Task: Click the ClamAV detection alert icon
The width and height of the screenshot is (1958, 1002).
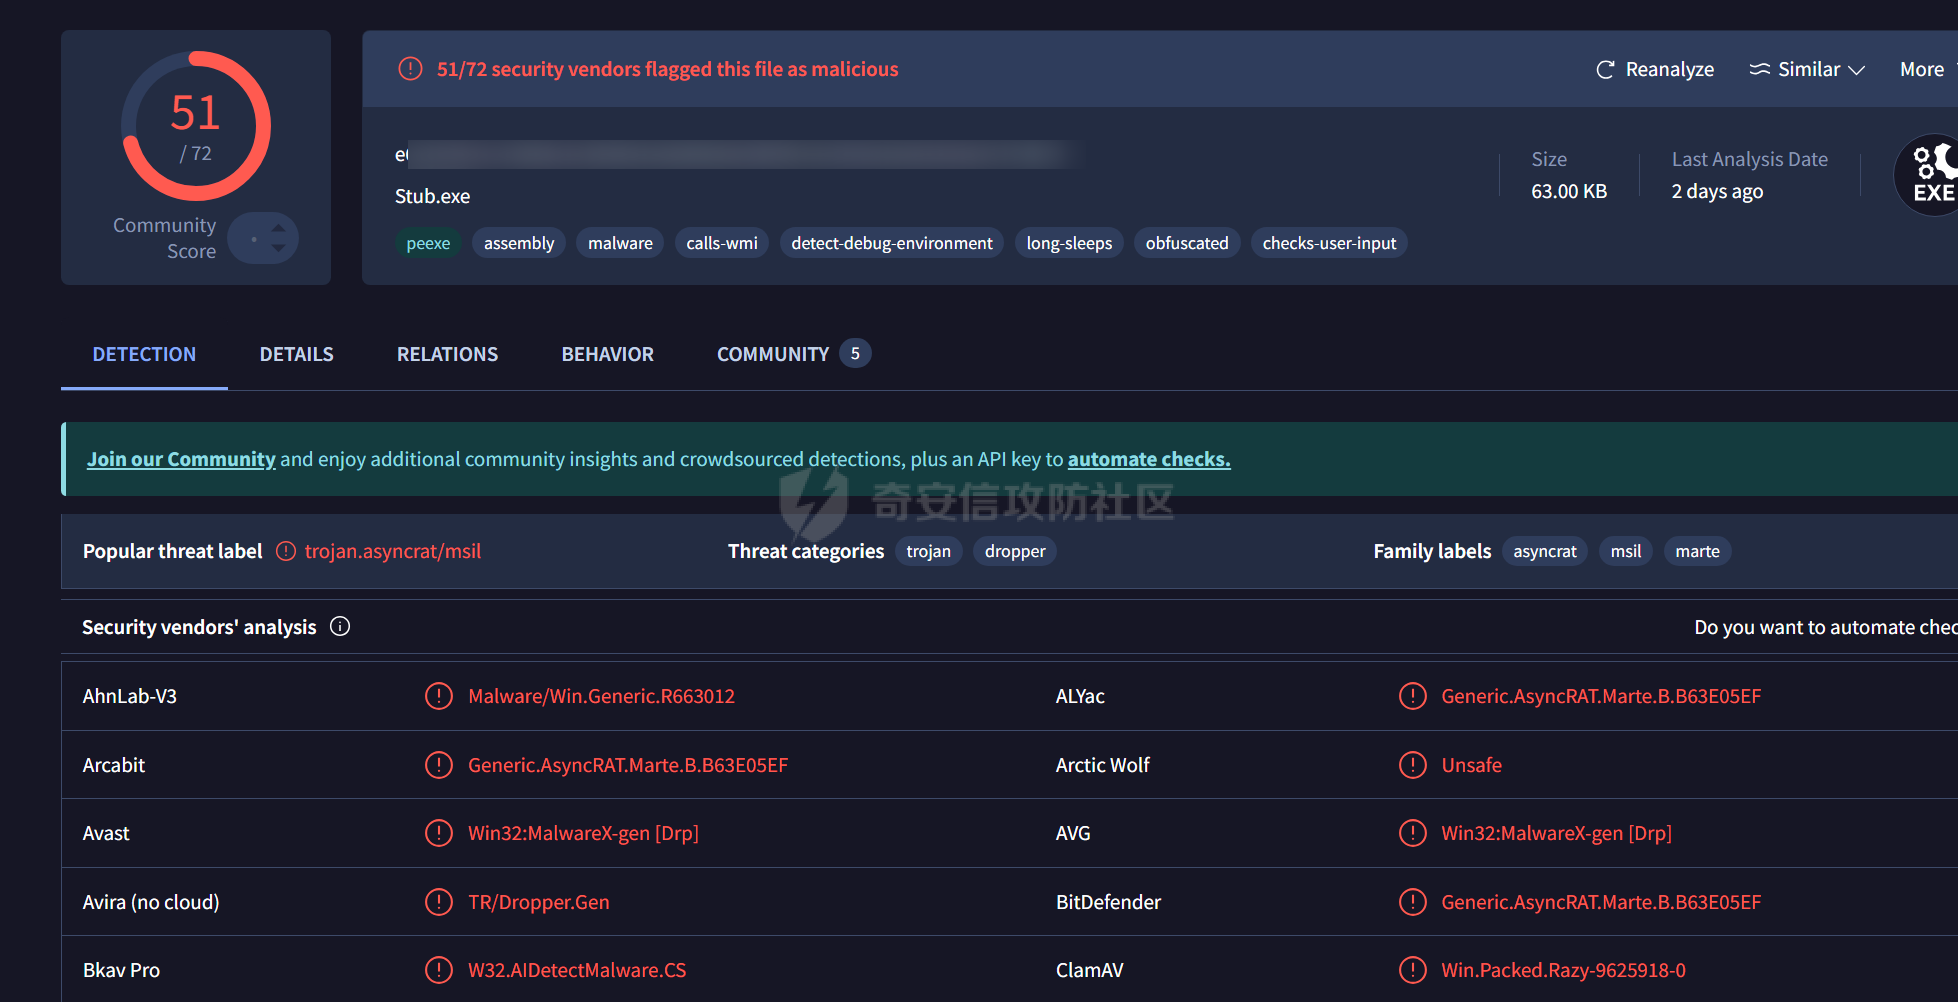Action: click(1413, 970)
